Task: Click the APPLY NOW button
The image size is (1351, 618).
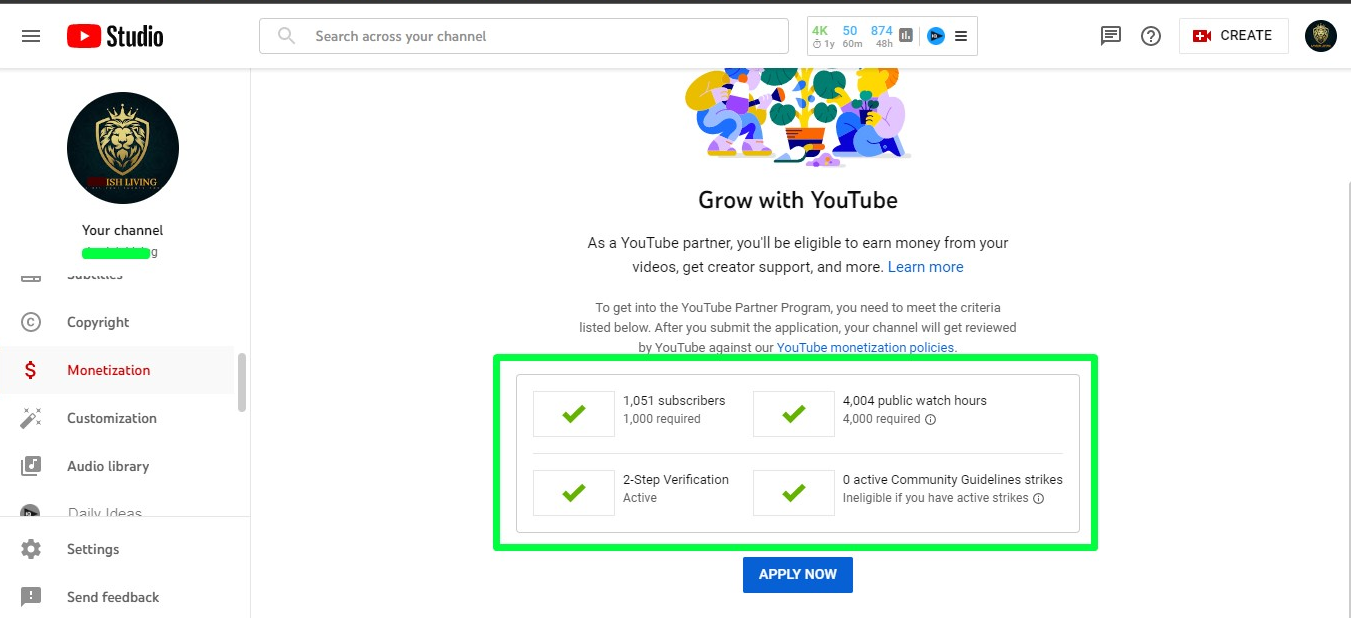Action: point(797,575)
